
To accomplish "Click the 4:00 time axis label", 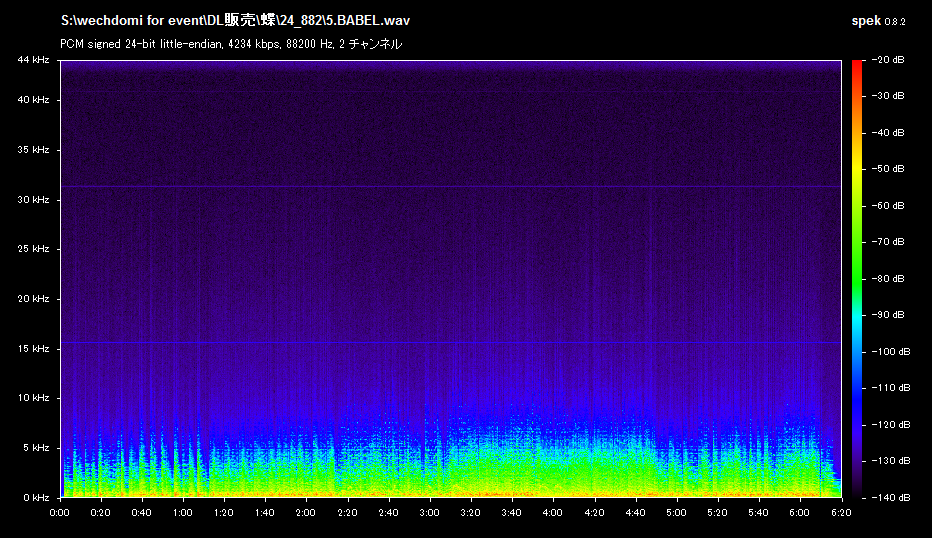I will click(553, 512).
